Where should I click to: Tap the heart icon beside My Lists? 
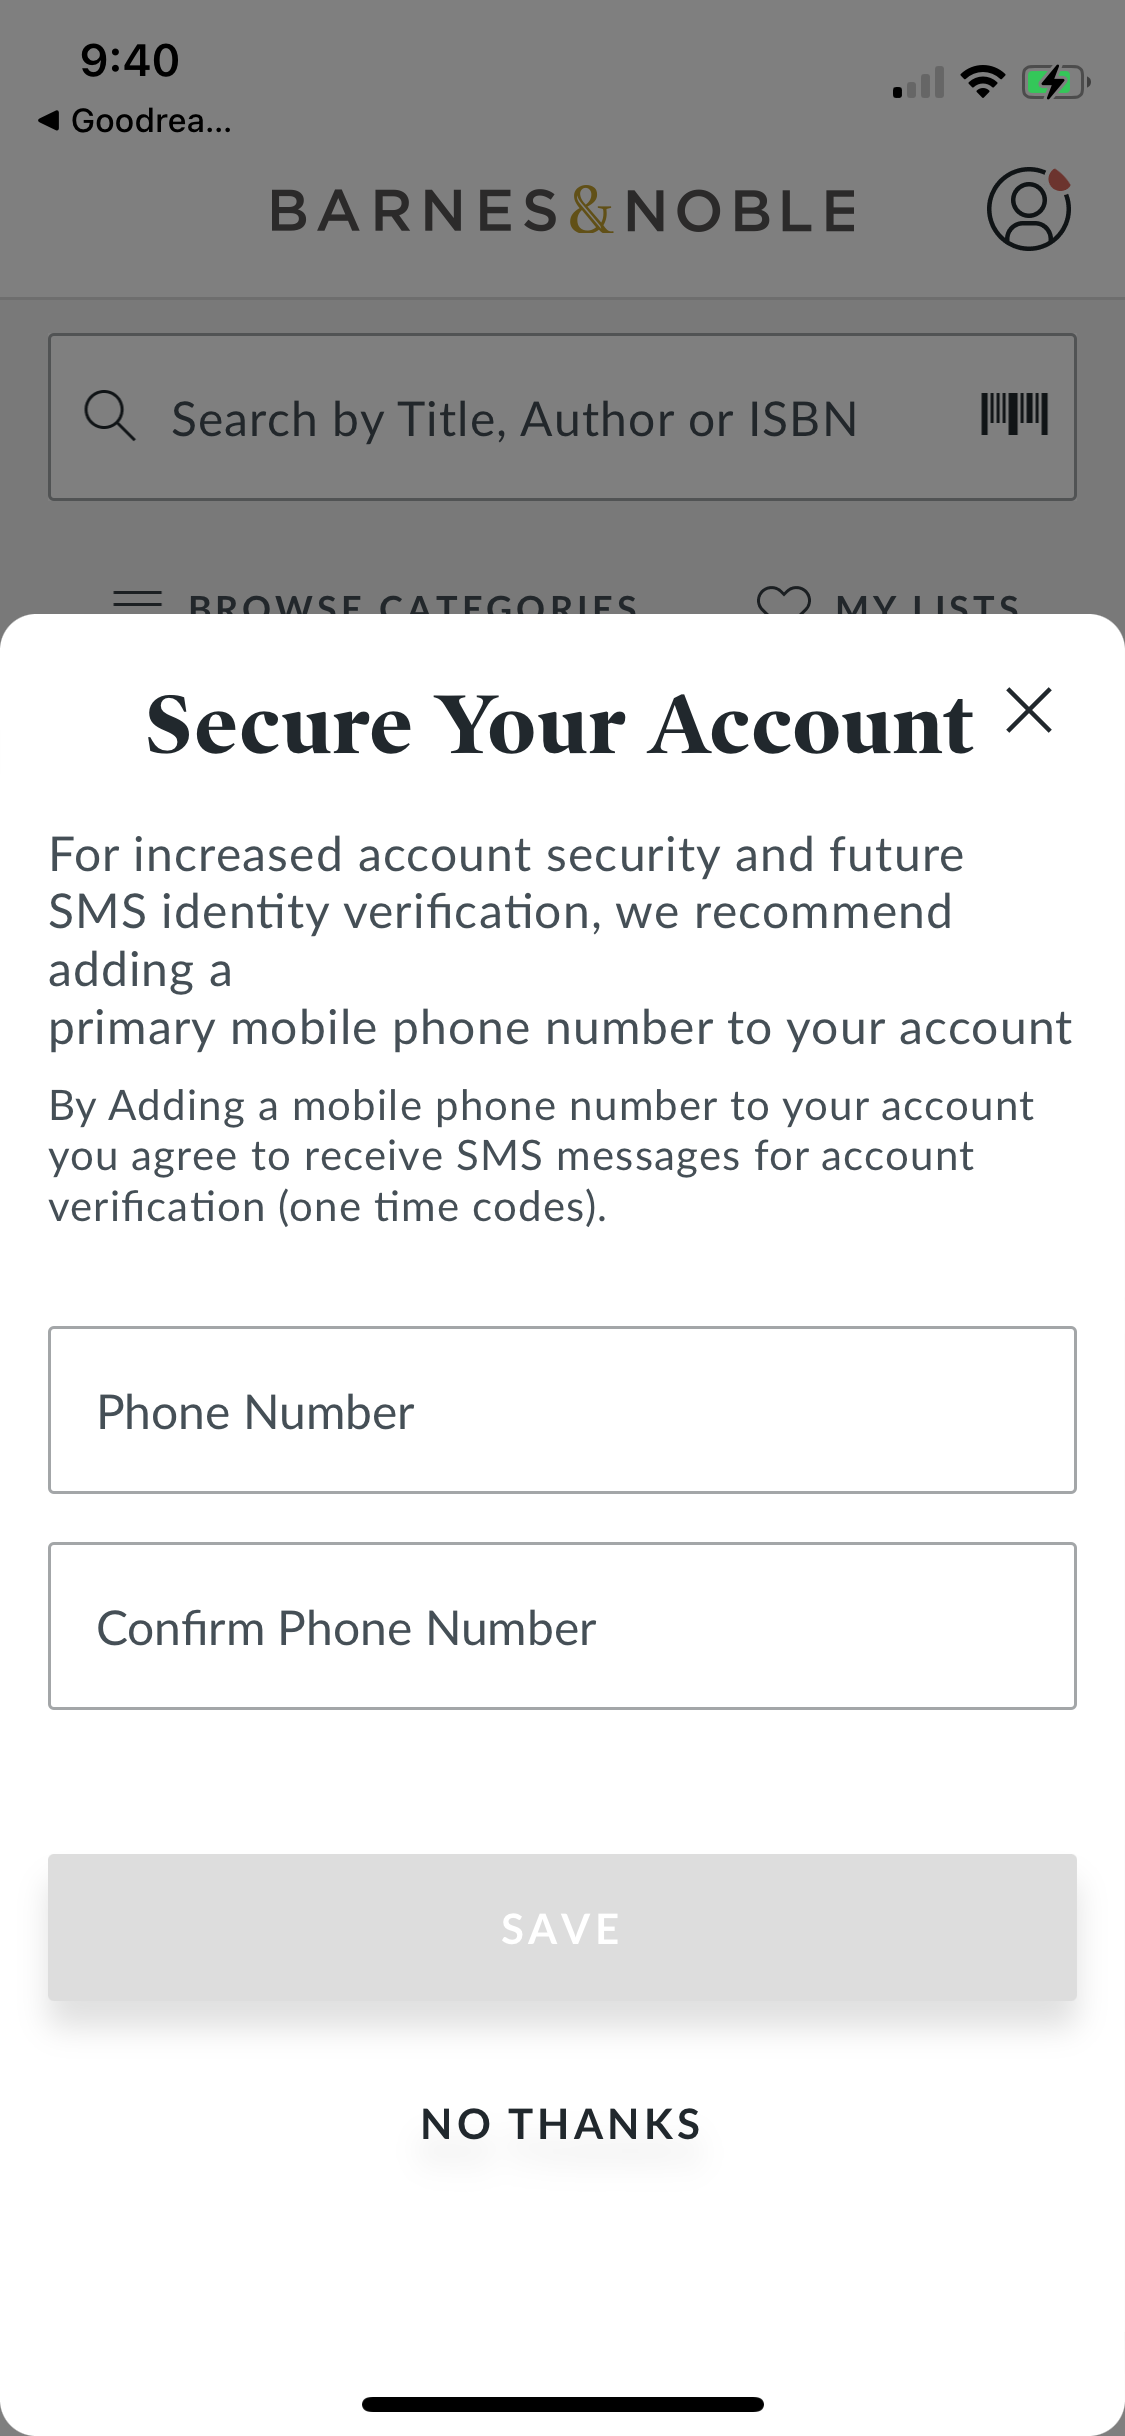(783, 601)
